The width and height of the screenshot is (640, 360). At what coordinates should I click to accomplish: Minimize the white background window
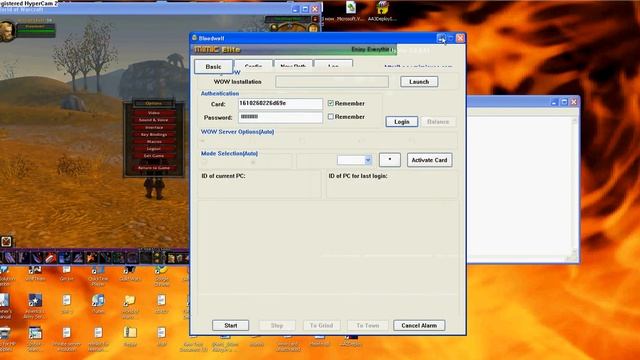tap(554, 102)
